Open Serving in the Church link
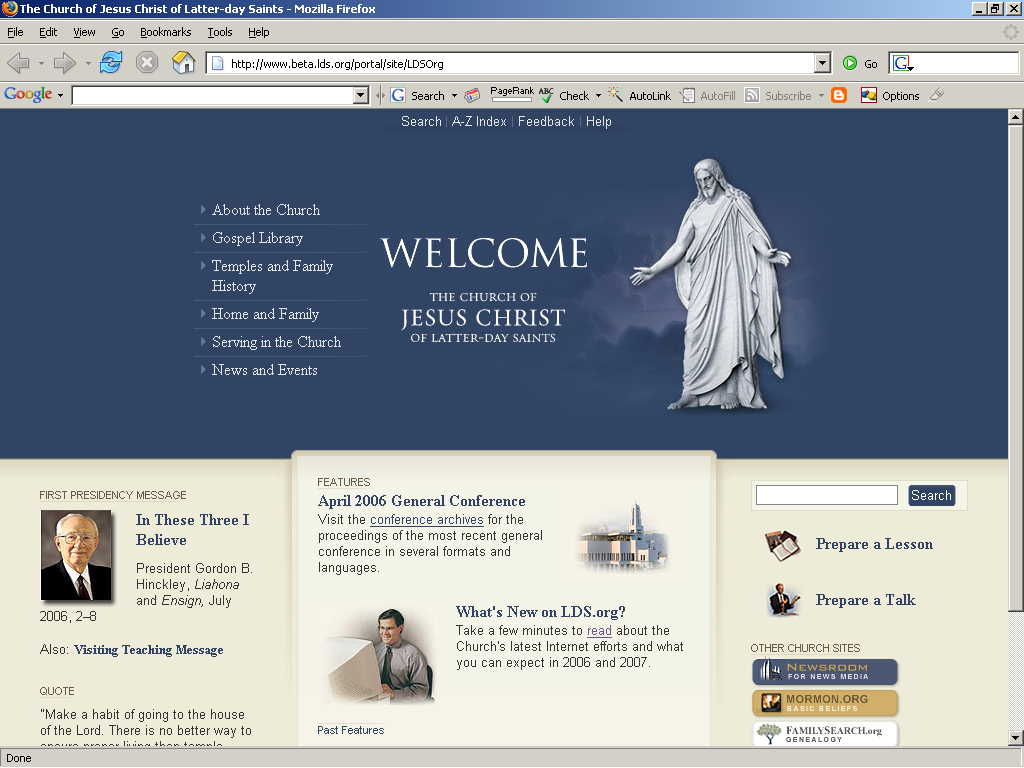Screen dimensions: 1024x768 coord(276,342)
